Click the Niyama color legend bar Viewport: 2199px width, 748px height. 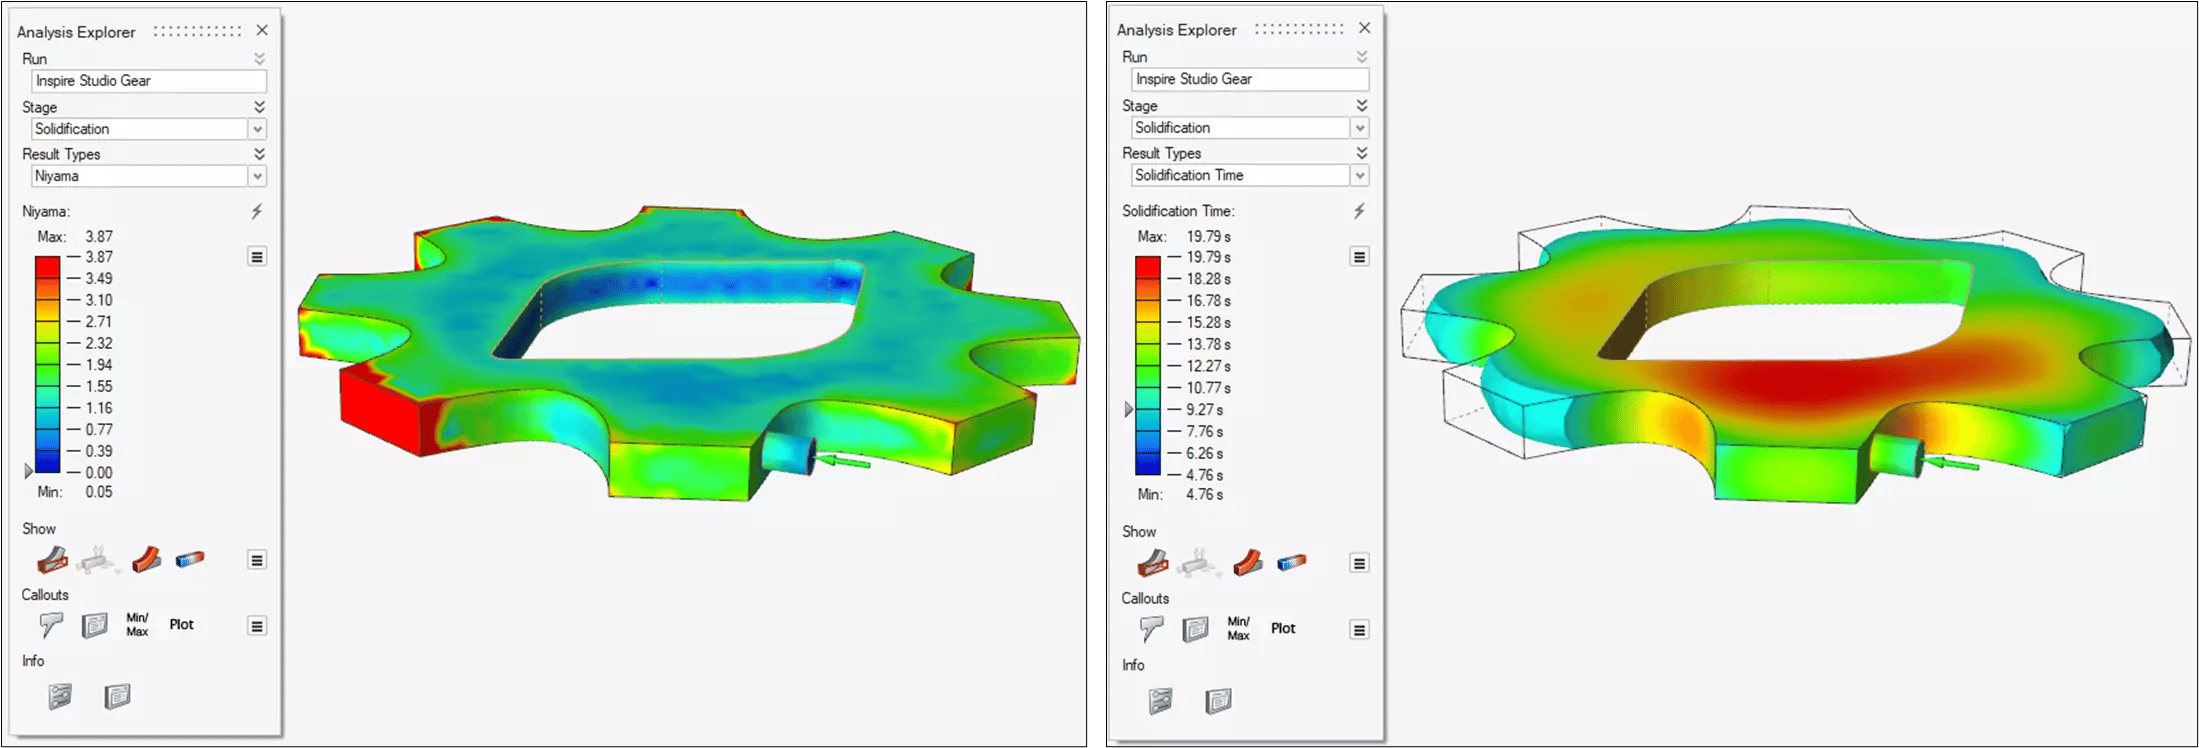[47, 364]
